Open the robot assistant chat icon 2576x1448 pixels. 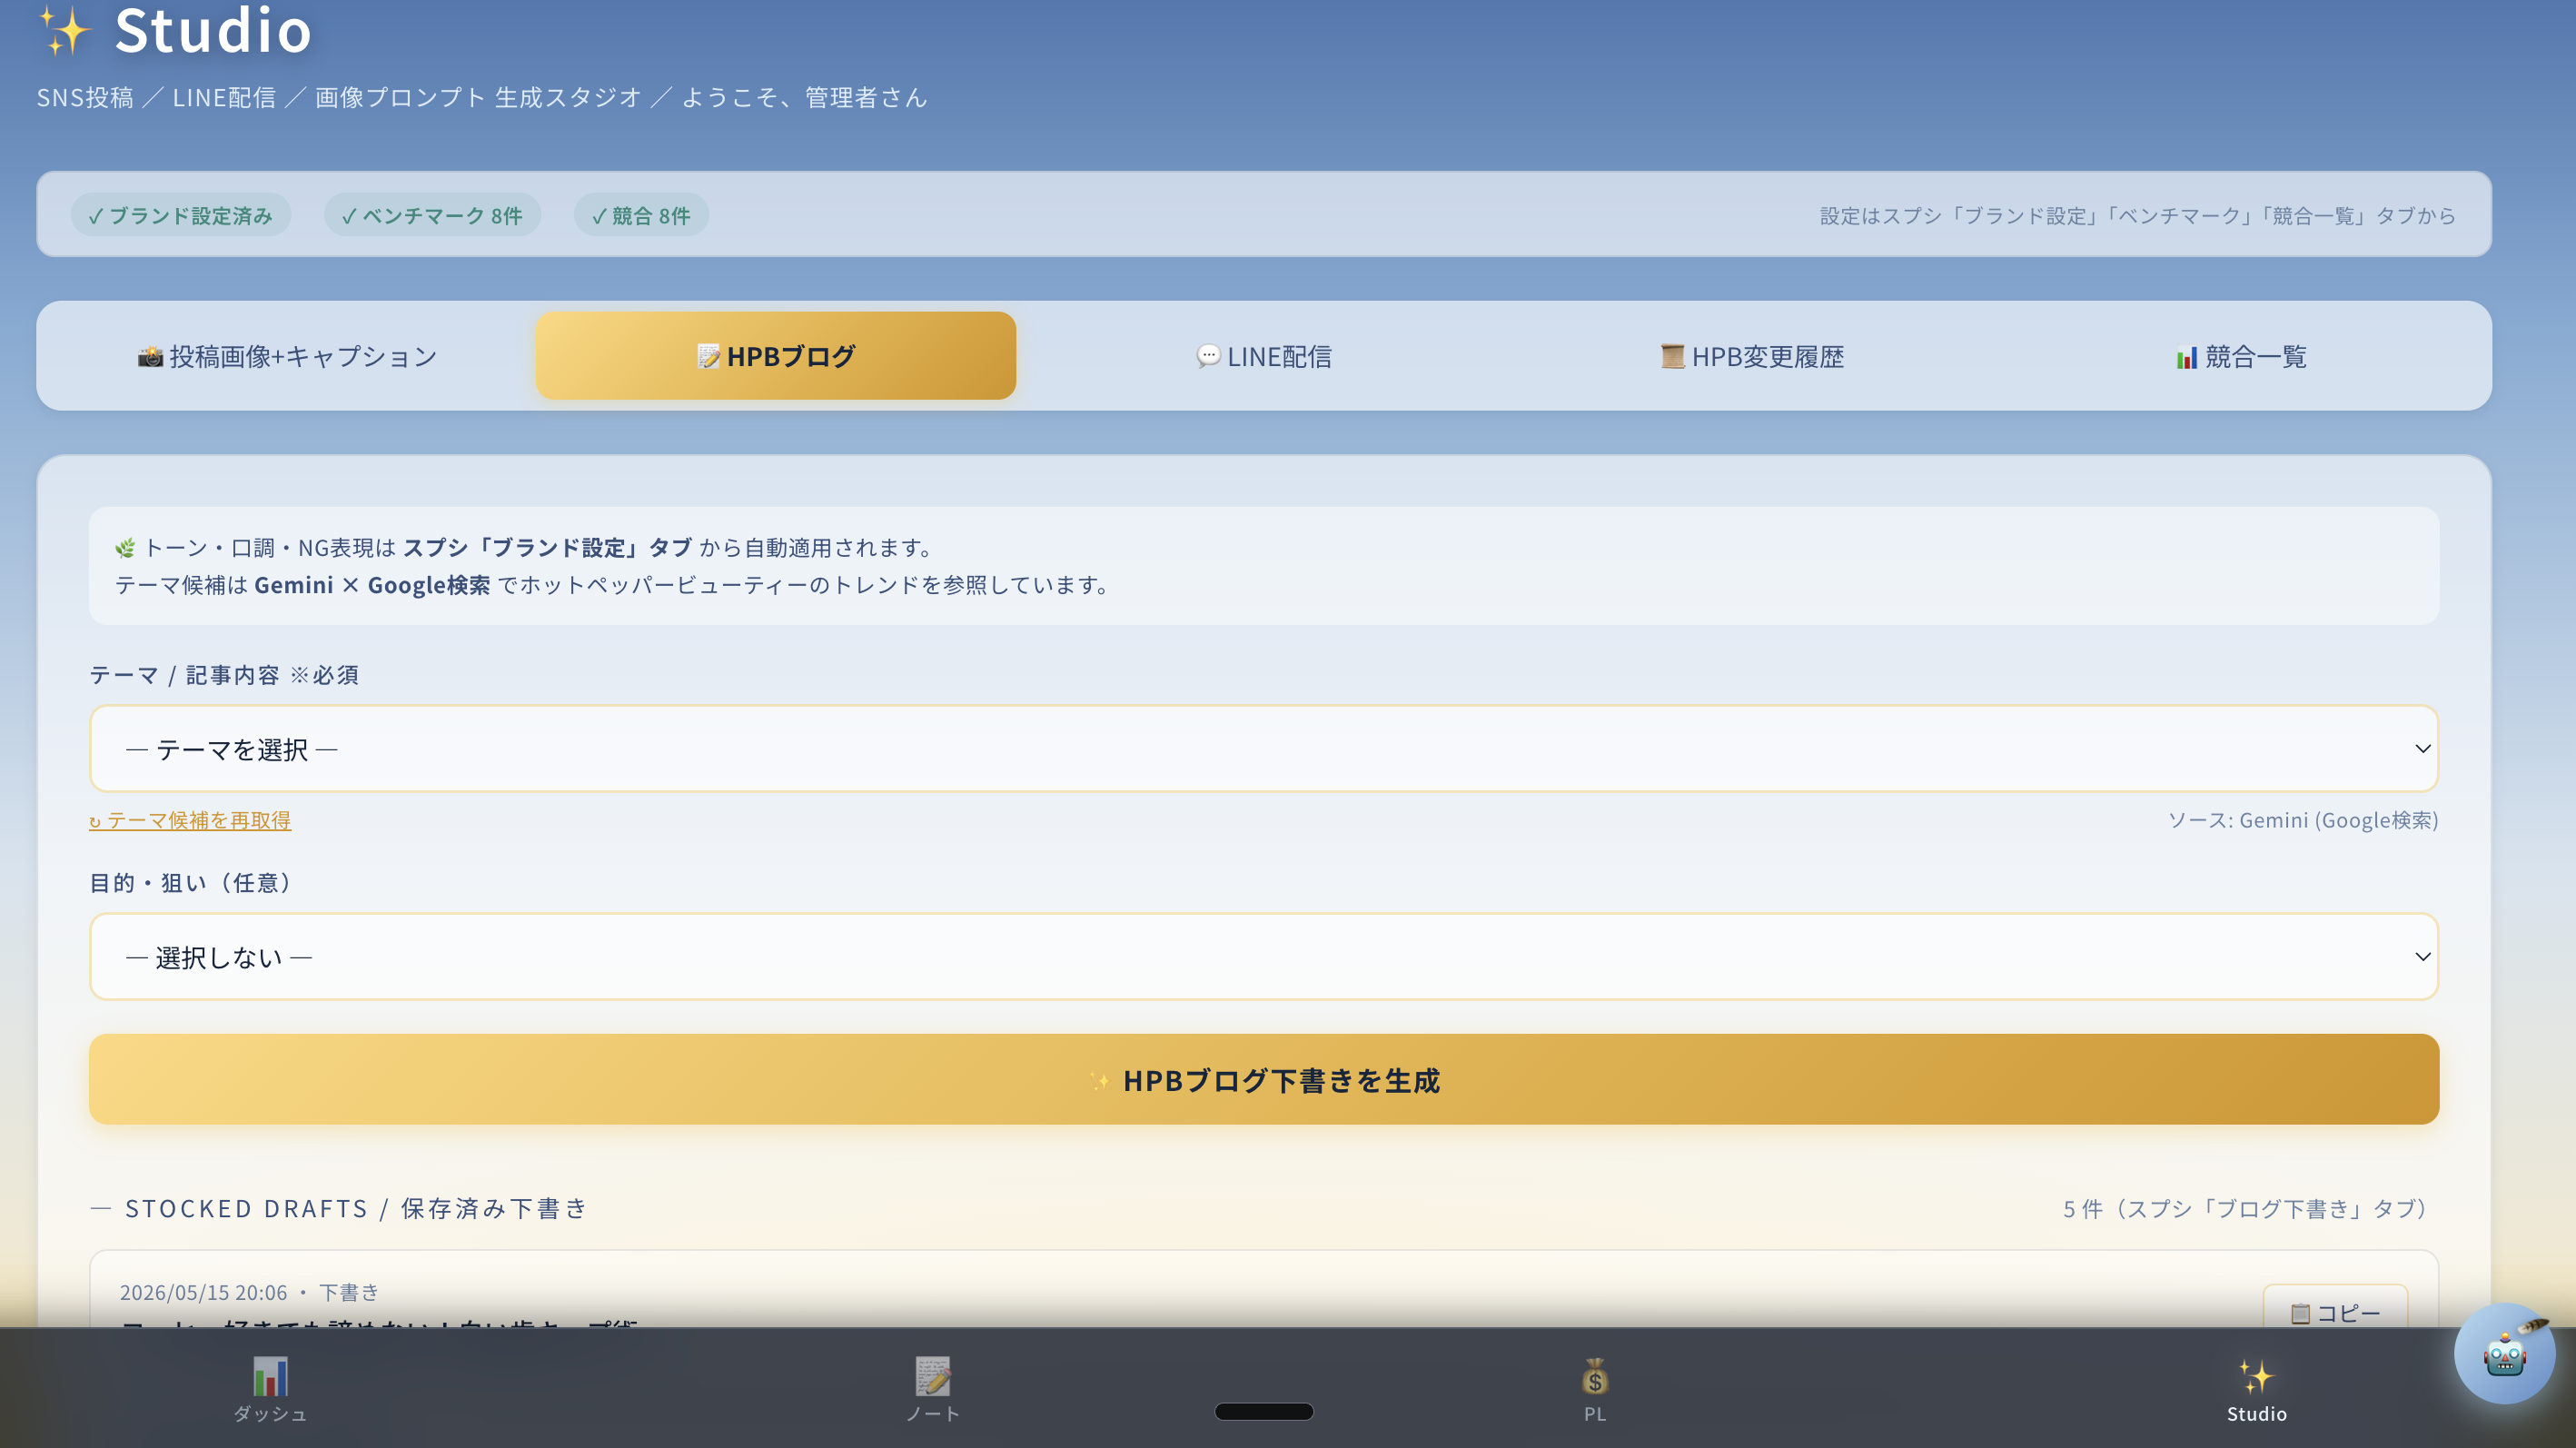click(x=2505, y=1354)
